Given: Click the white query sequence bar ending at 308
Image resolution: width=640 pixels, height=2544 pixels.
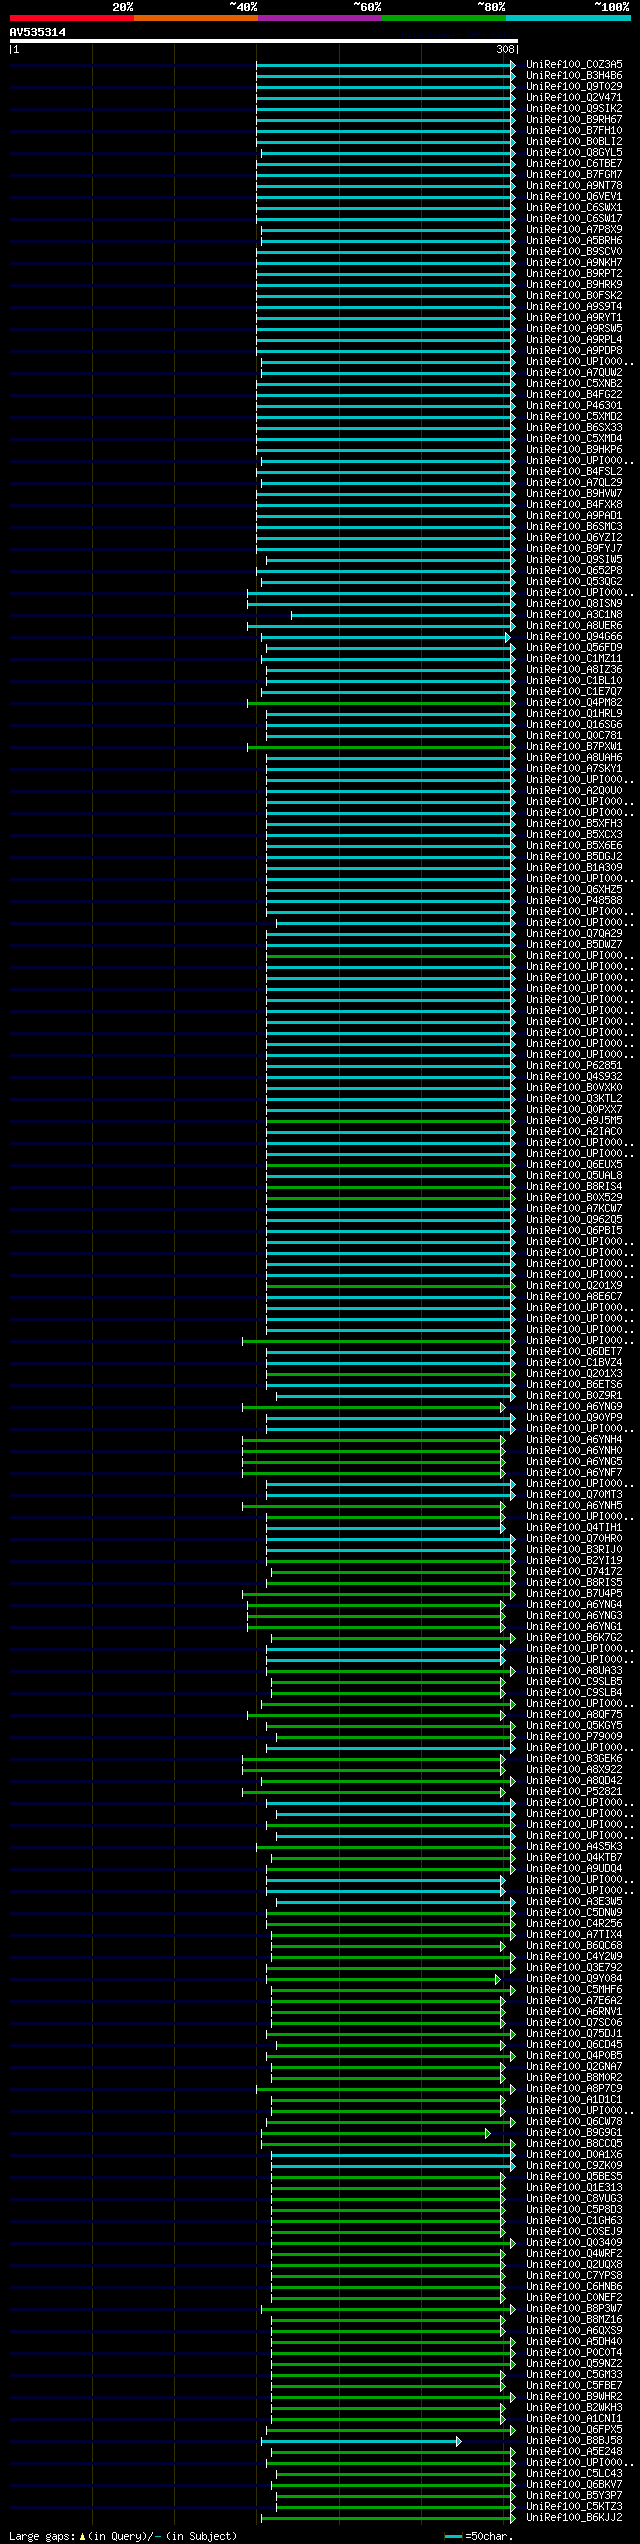Looking at the screenshot, I should (x=263, y=41).
